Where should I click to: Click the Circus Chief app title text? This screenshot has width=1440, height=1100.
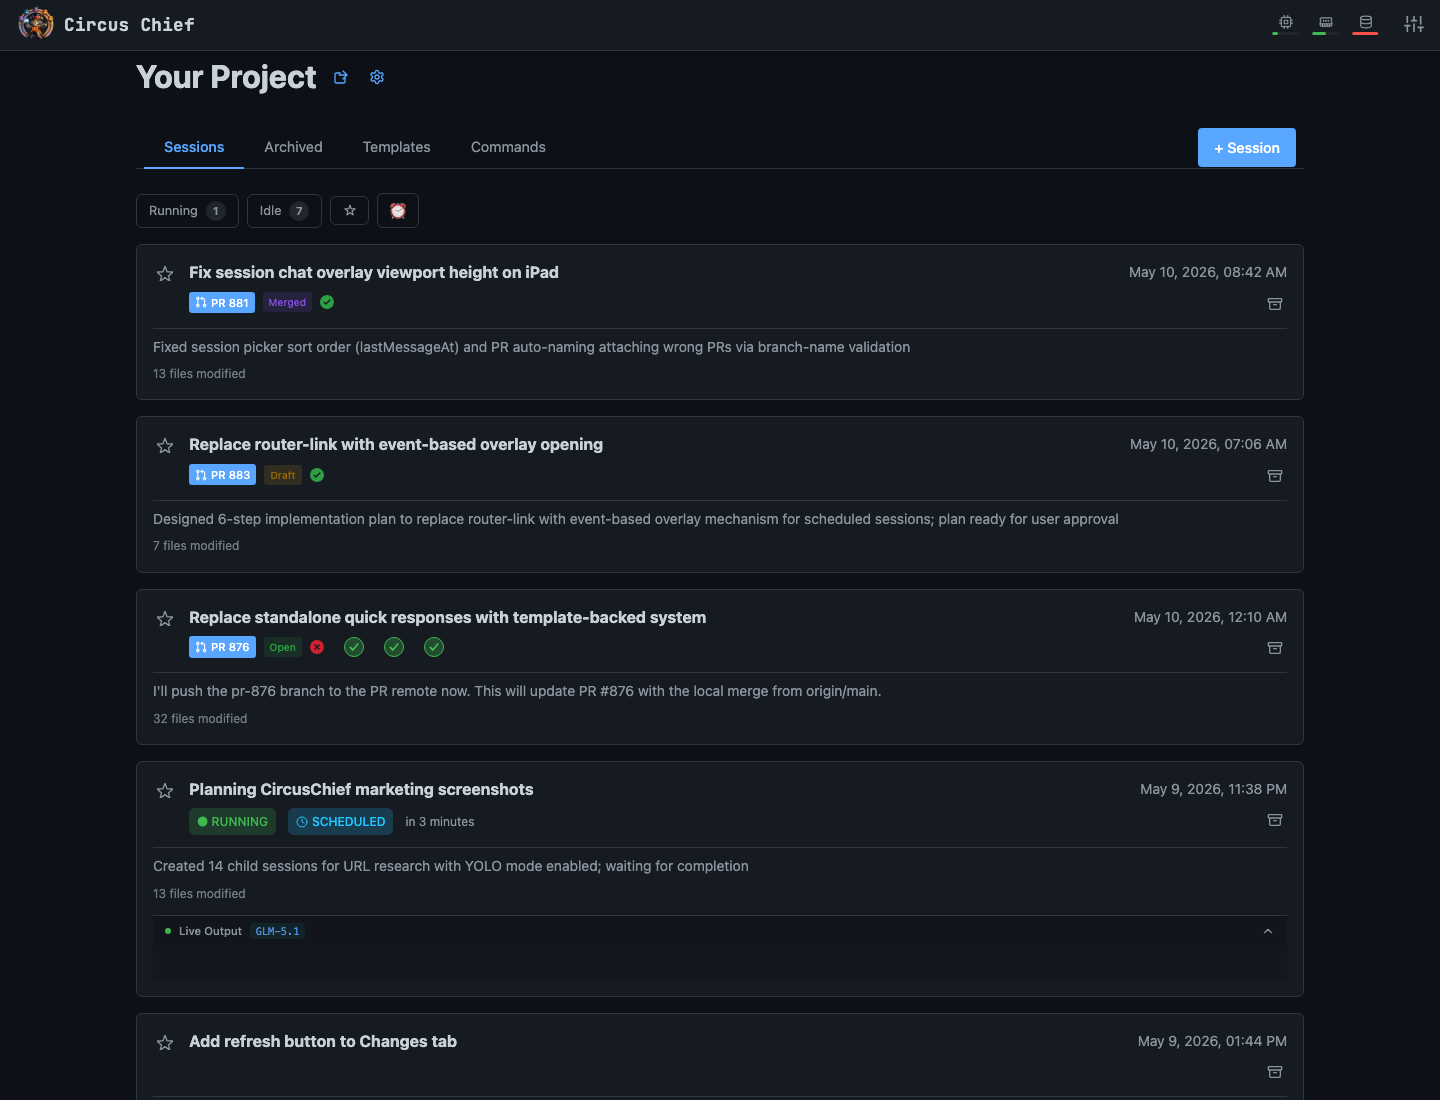tap(129, 24)
